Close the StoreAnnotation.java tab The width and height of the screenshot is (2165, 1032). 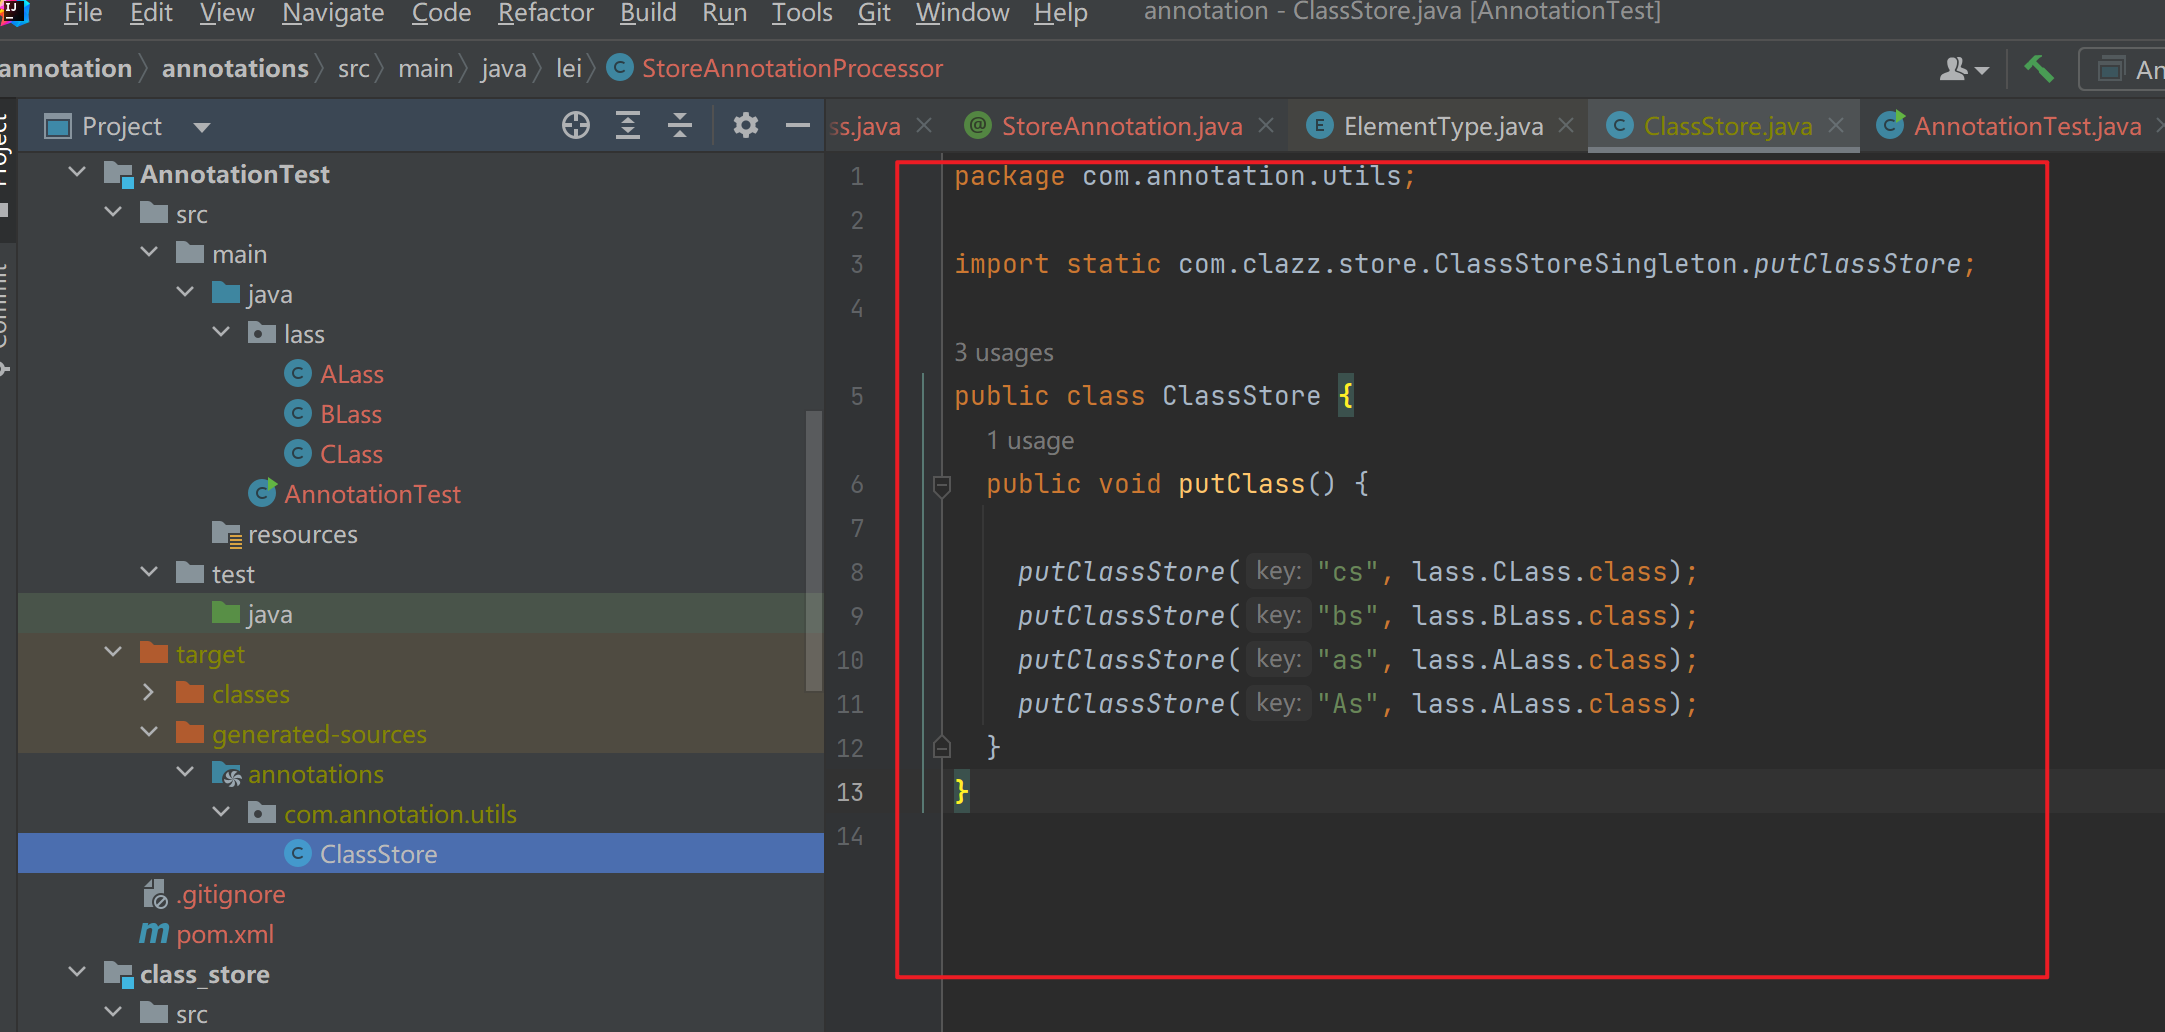[x=1266, y=125]
